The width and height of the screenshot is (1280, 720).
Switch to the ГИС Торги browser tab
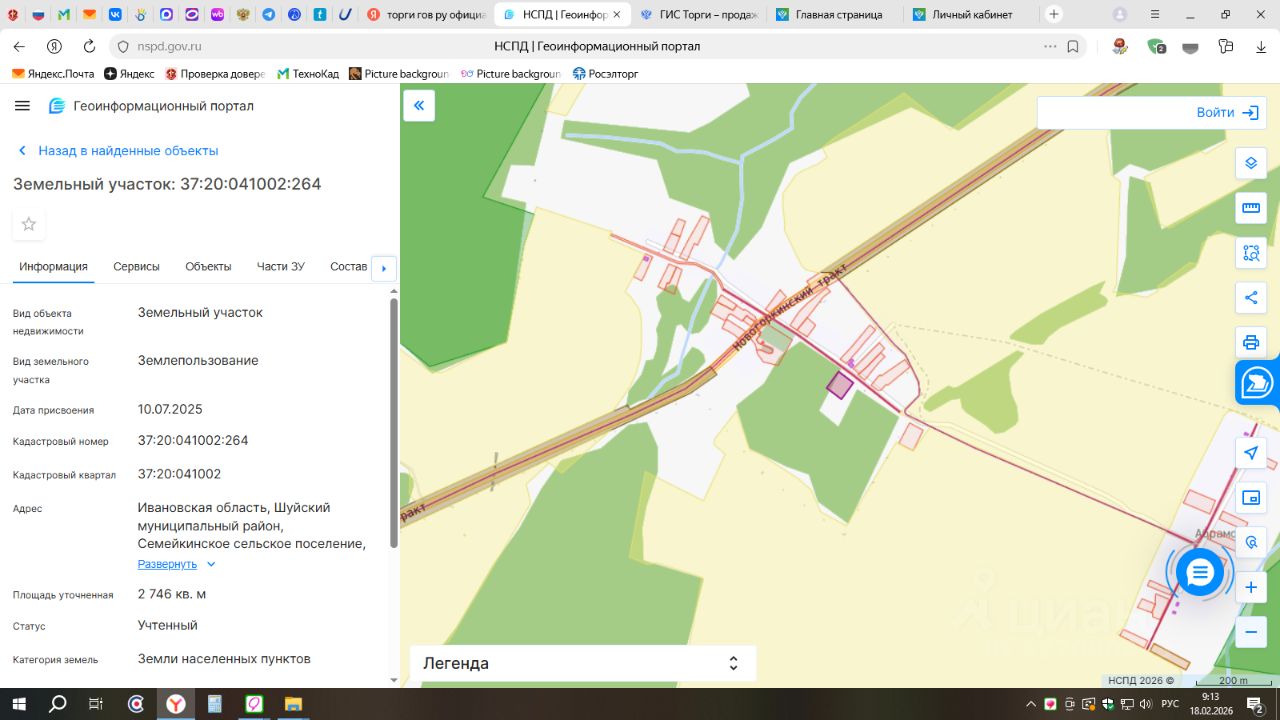699,15
